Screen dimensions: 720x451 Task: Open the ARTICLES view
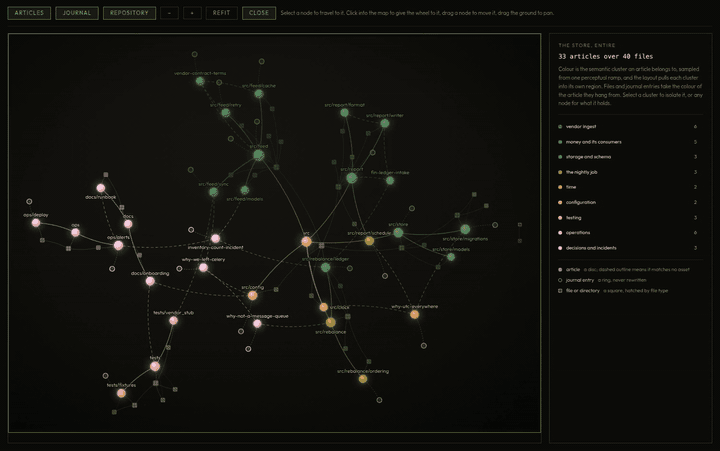[x=29, y=13]
